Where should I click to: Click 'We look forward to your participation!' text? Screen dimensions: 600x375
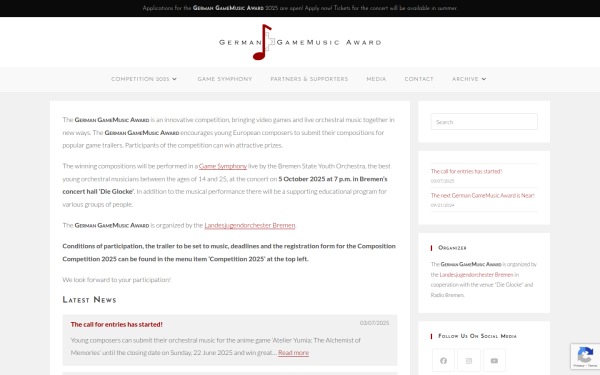point(117,280)
